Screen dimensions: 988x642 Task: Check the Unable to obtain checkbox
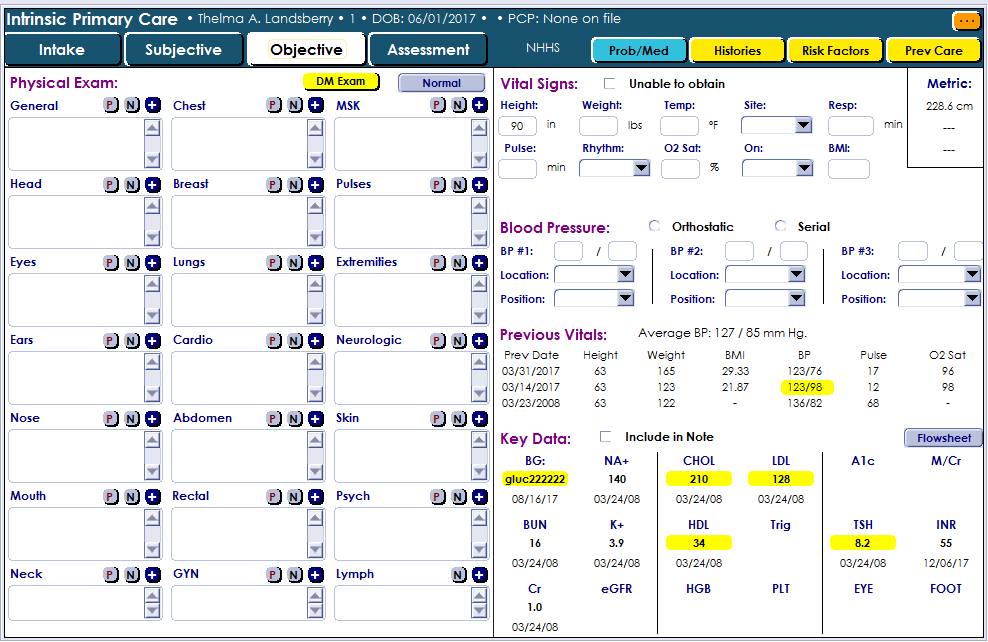(x=610, y=84)
